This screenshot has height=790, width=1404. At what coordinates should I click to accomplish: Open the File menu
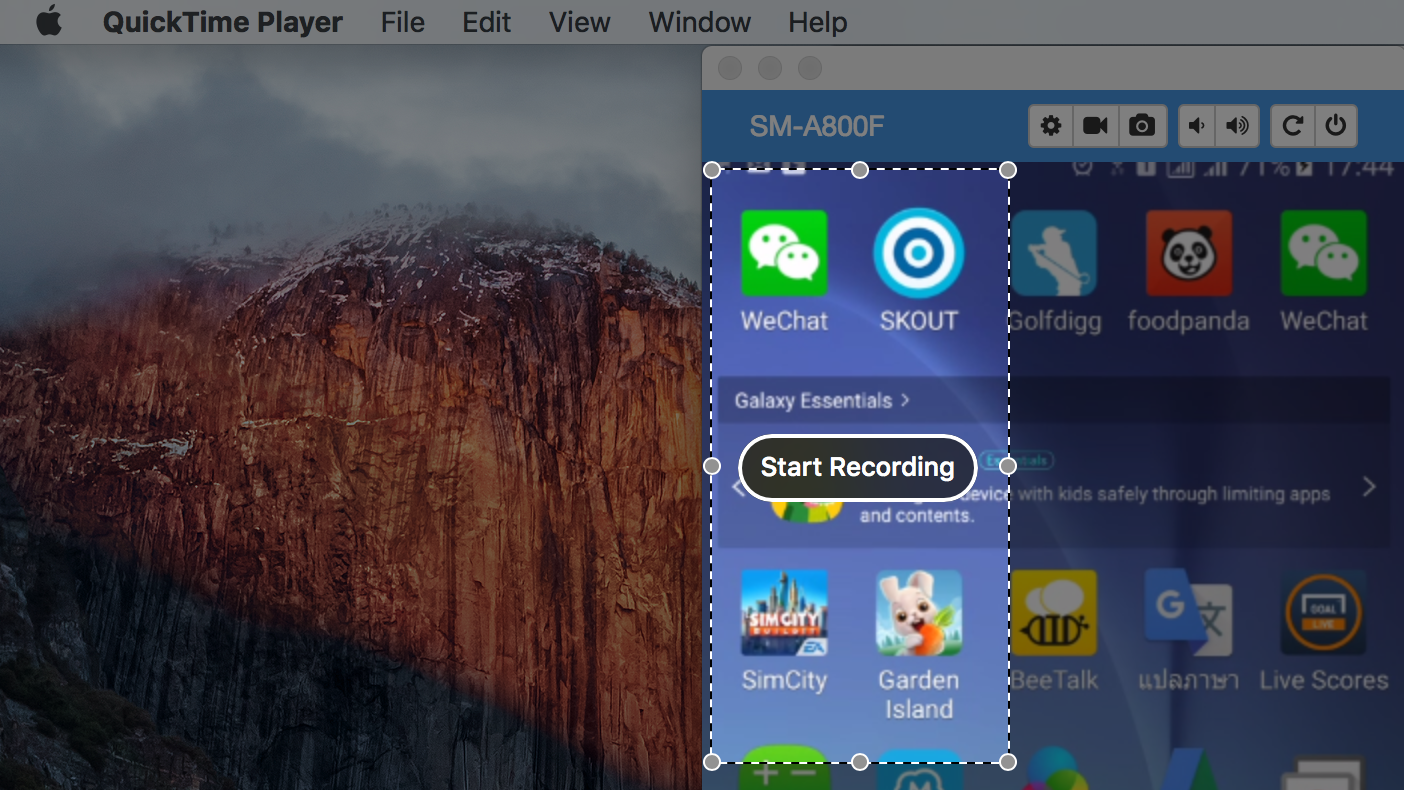click(403, 22)
